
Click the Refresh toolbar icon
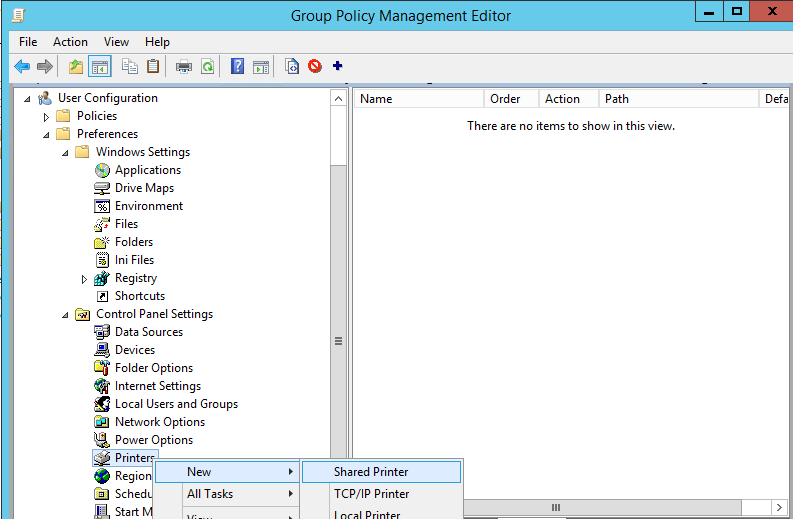tap(207, 66)
